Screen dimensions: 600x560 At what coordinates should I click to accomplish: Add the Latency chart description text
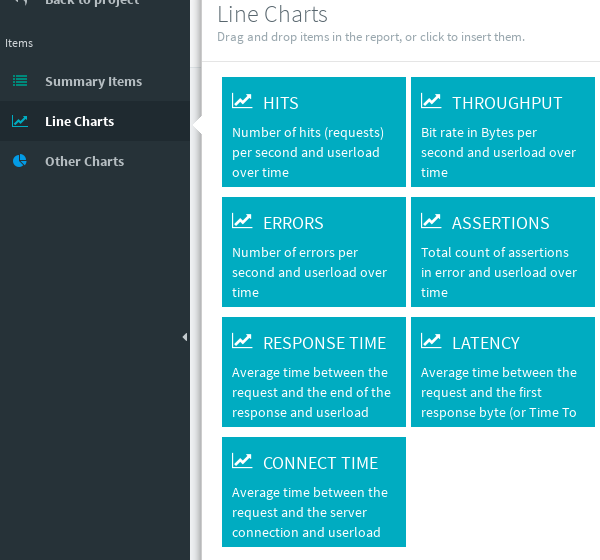pyautogui.click(x=498, y=392)
